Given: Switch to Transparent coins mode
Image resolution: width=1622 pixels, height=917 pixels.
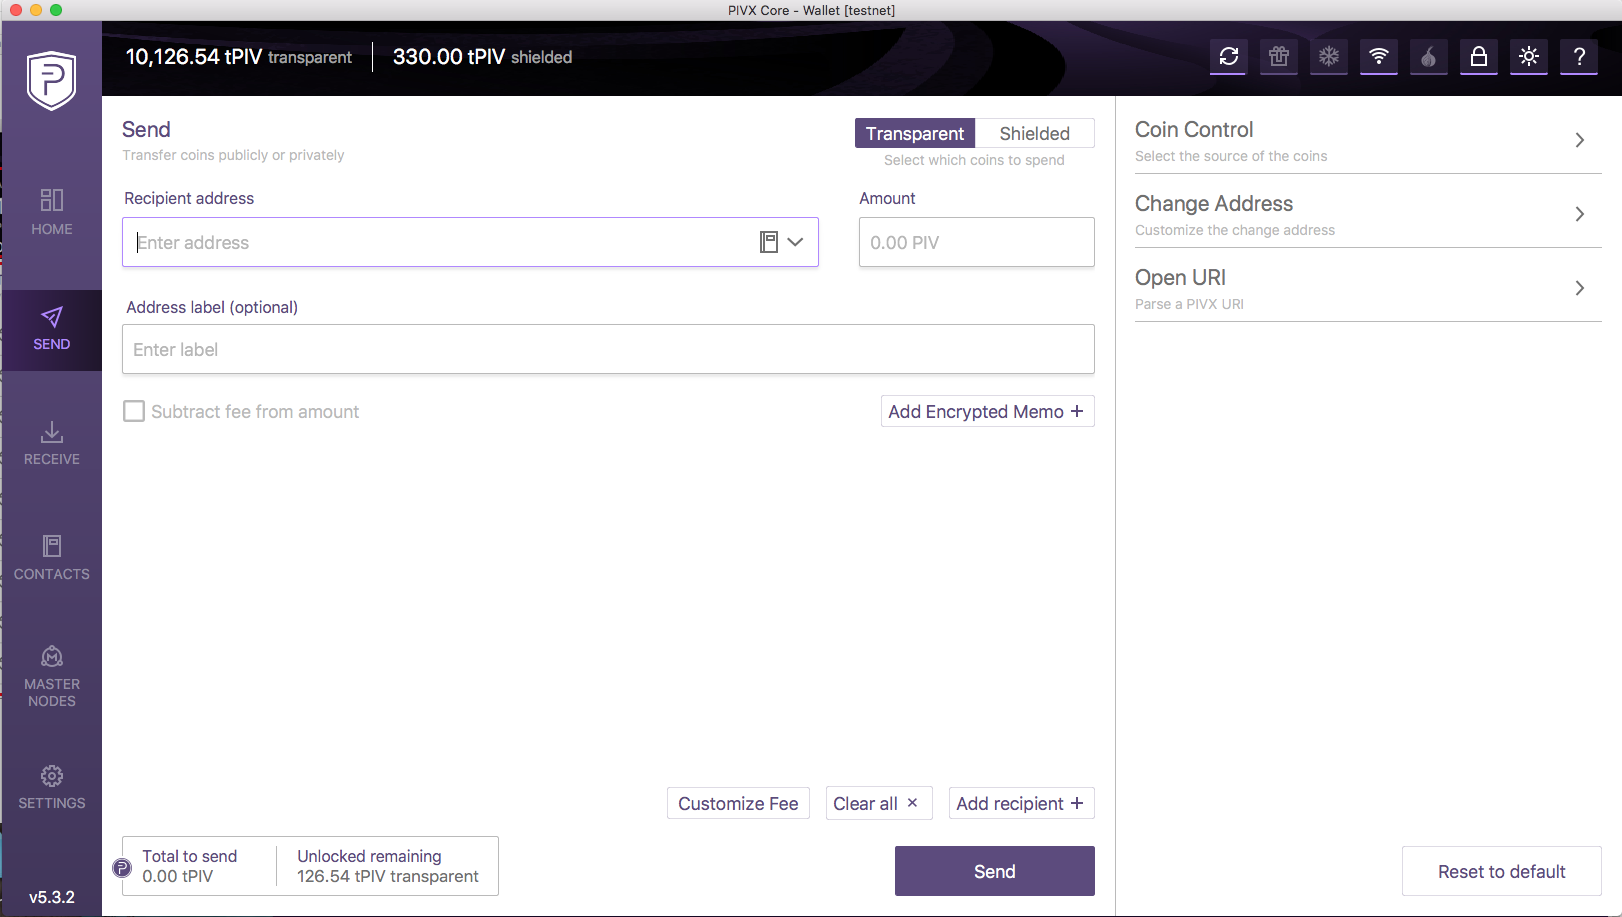Looking at the screenshot, I should [x=915, y=133].
